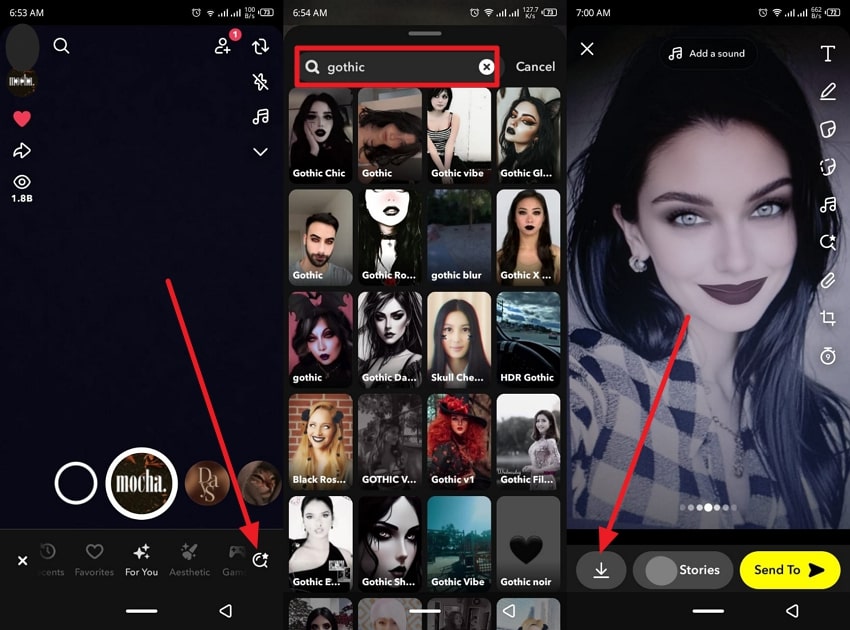Enable the Stories sharing toggle
The width and height of the screenshot is (850, 630).
(x=683, y=570)
